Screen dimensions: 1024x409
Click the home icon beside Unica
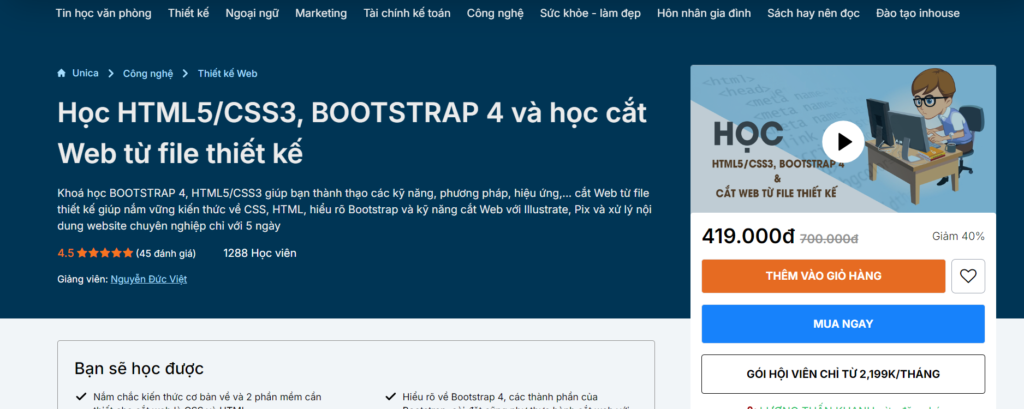(62, 73)
